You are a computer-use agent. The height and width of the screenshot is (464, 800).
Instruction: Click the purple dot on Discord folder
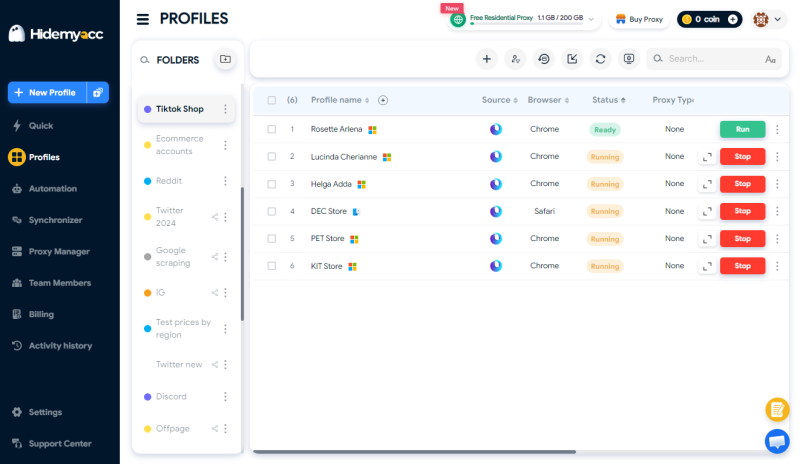147,397
